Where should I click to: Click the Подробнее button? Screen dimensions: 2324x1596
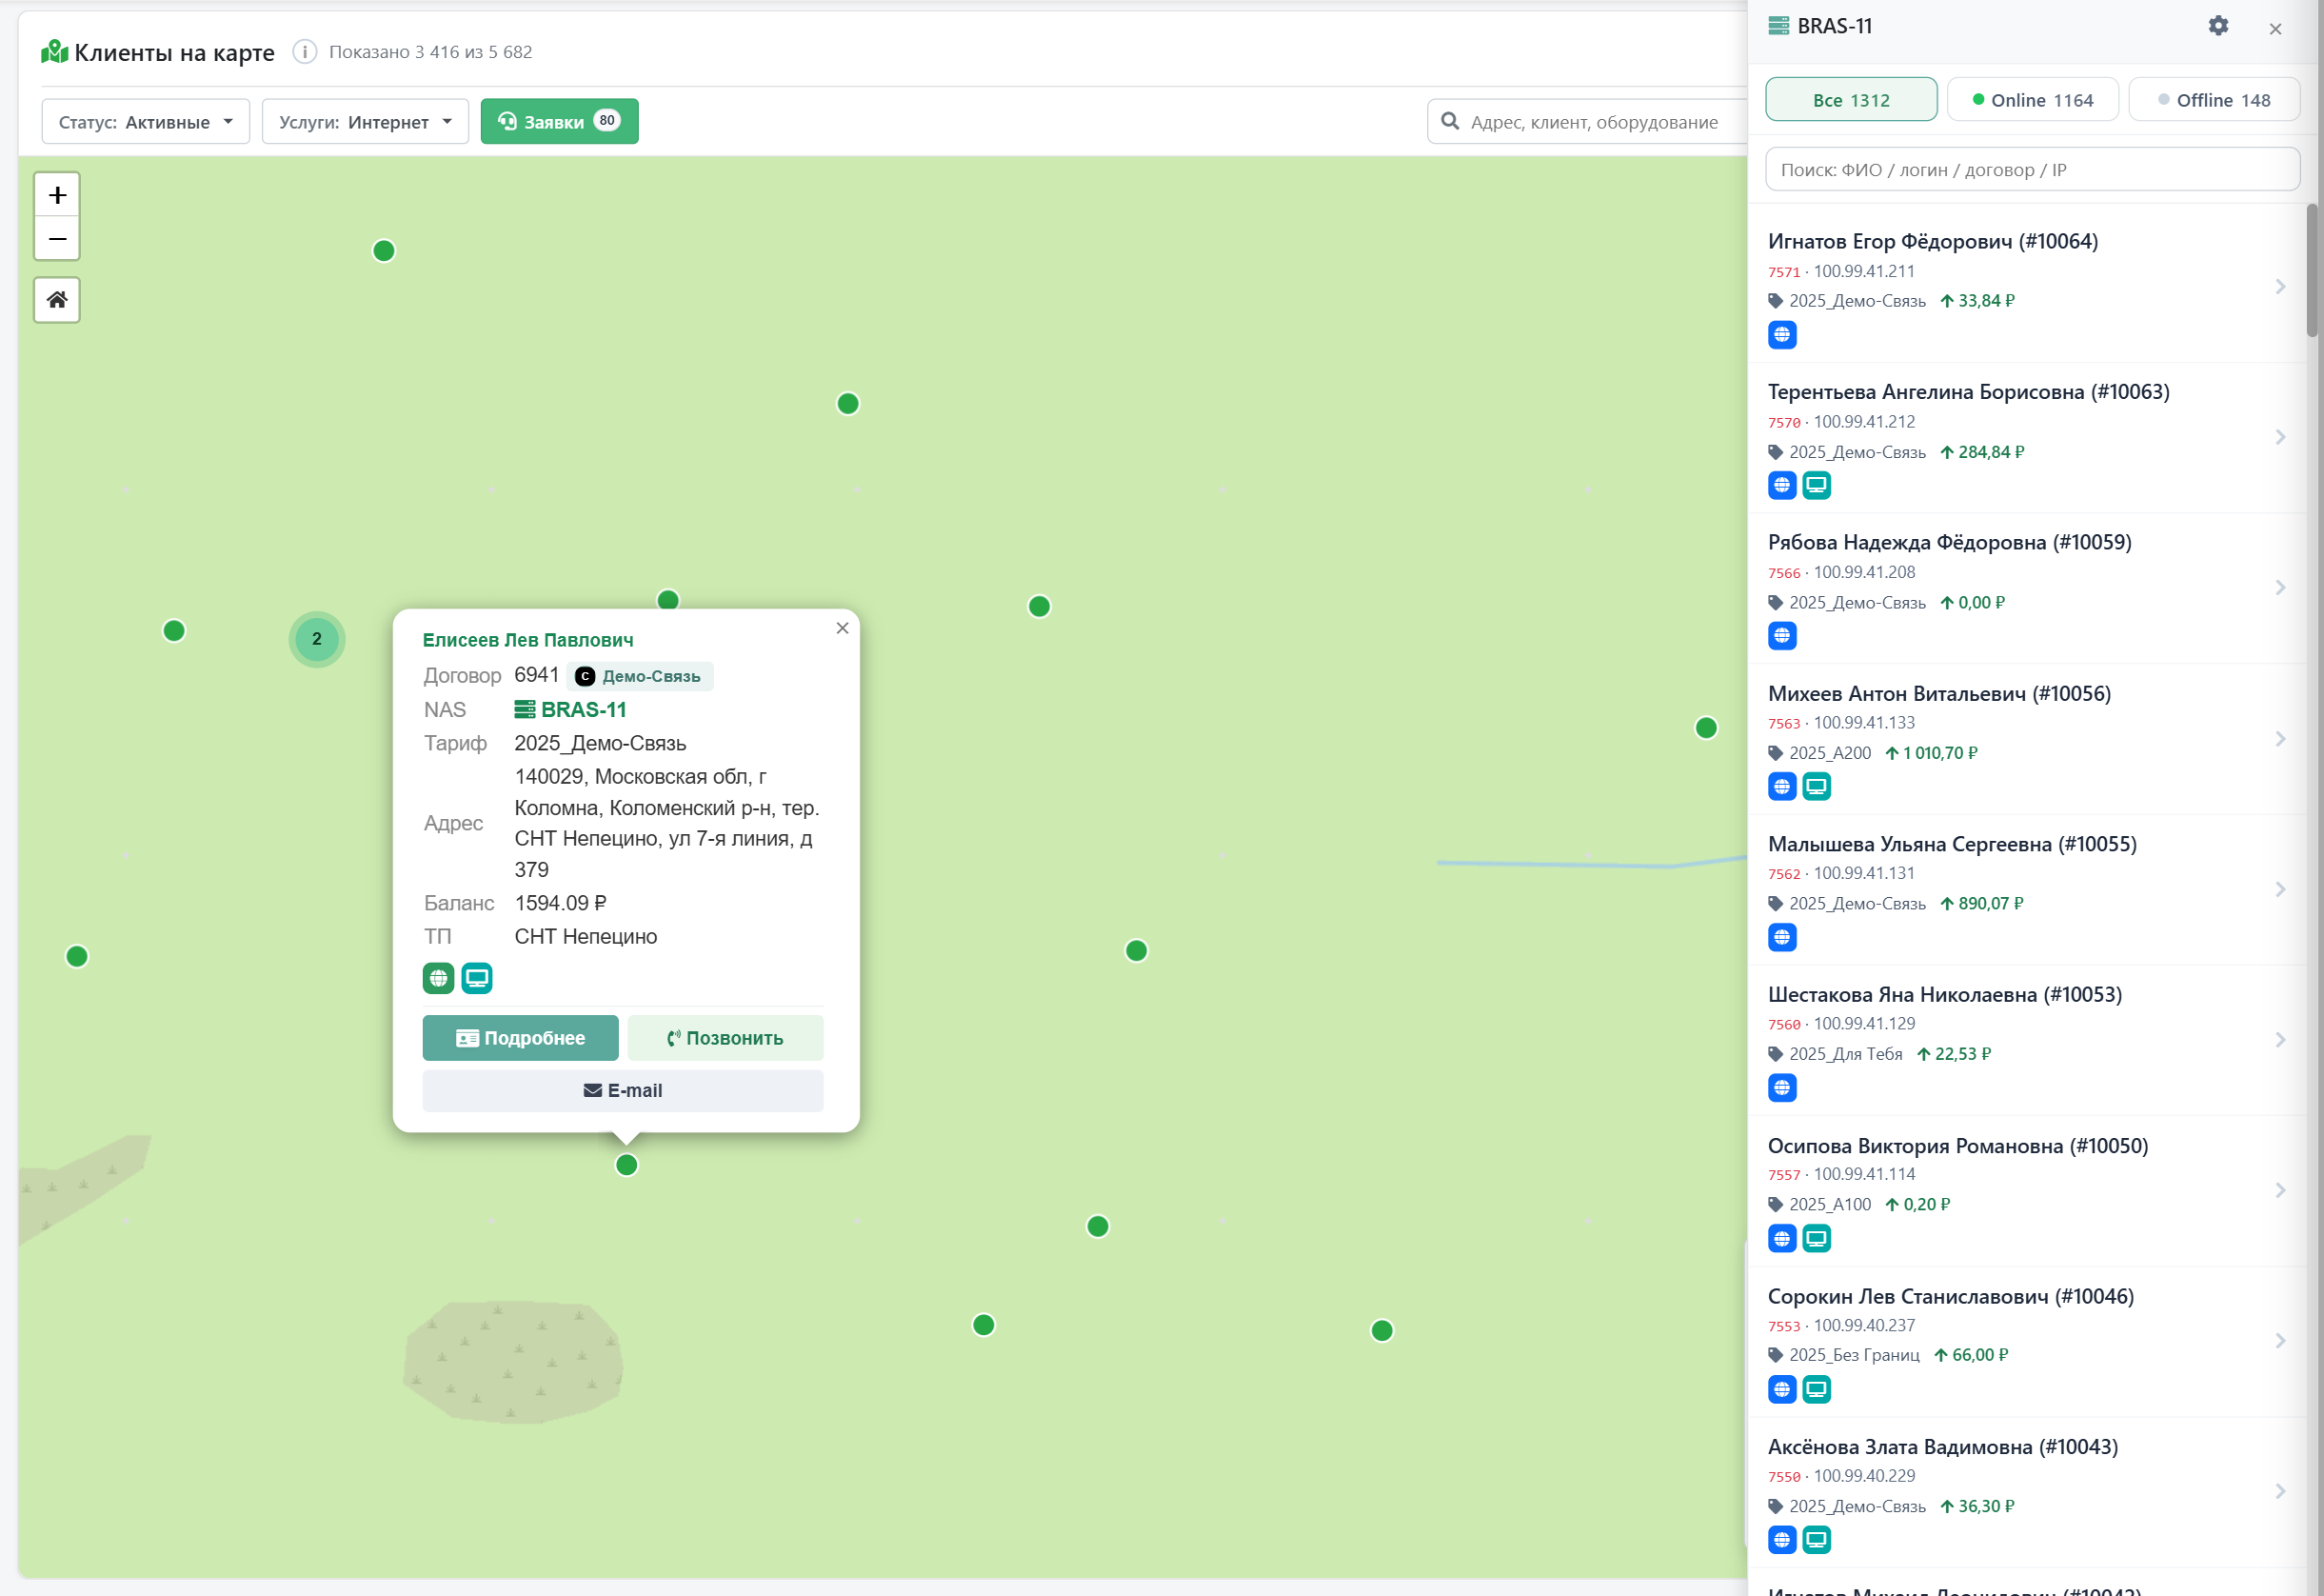click(x=520, y=1038)
